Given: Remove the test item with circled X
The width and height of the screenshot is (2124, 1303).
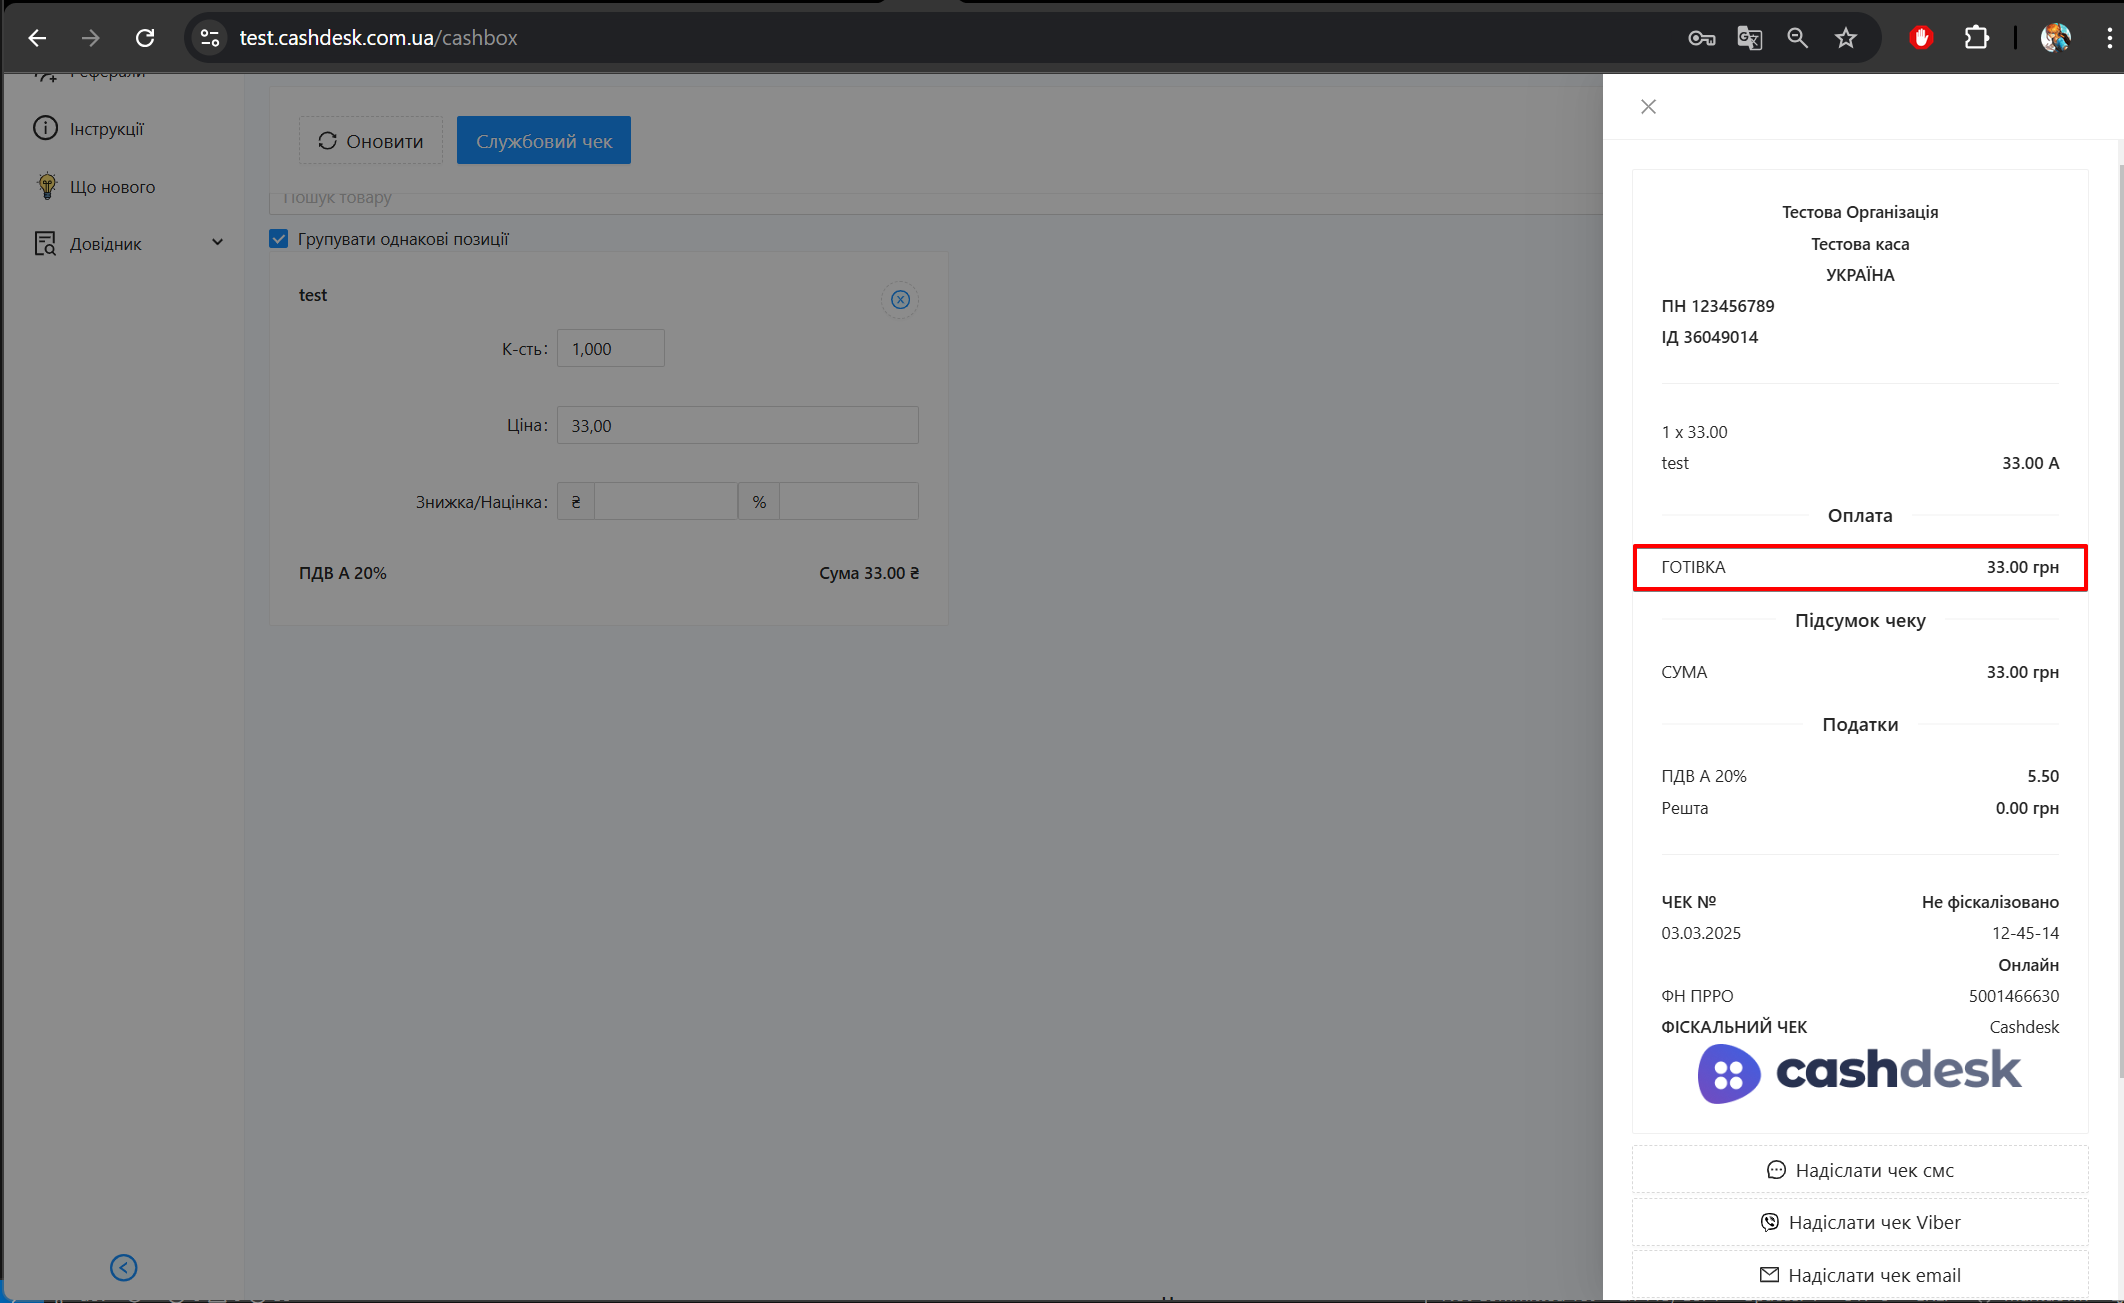Looking at the screenshot, I should pyautogui.click(x=900, y=300).
